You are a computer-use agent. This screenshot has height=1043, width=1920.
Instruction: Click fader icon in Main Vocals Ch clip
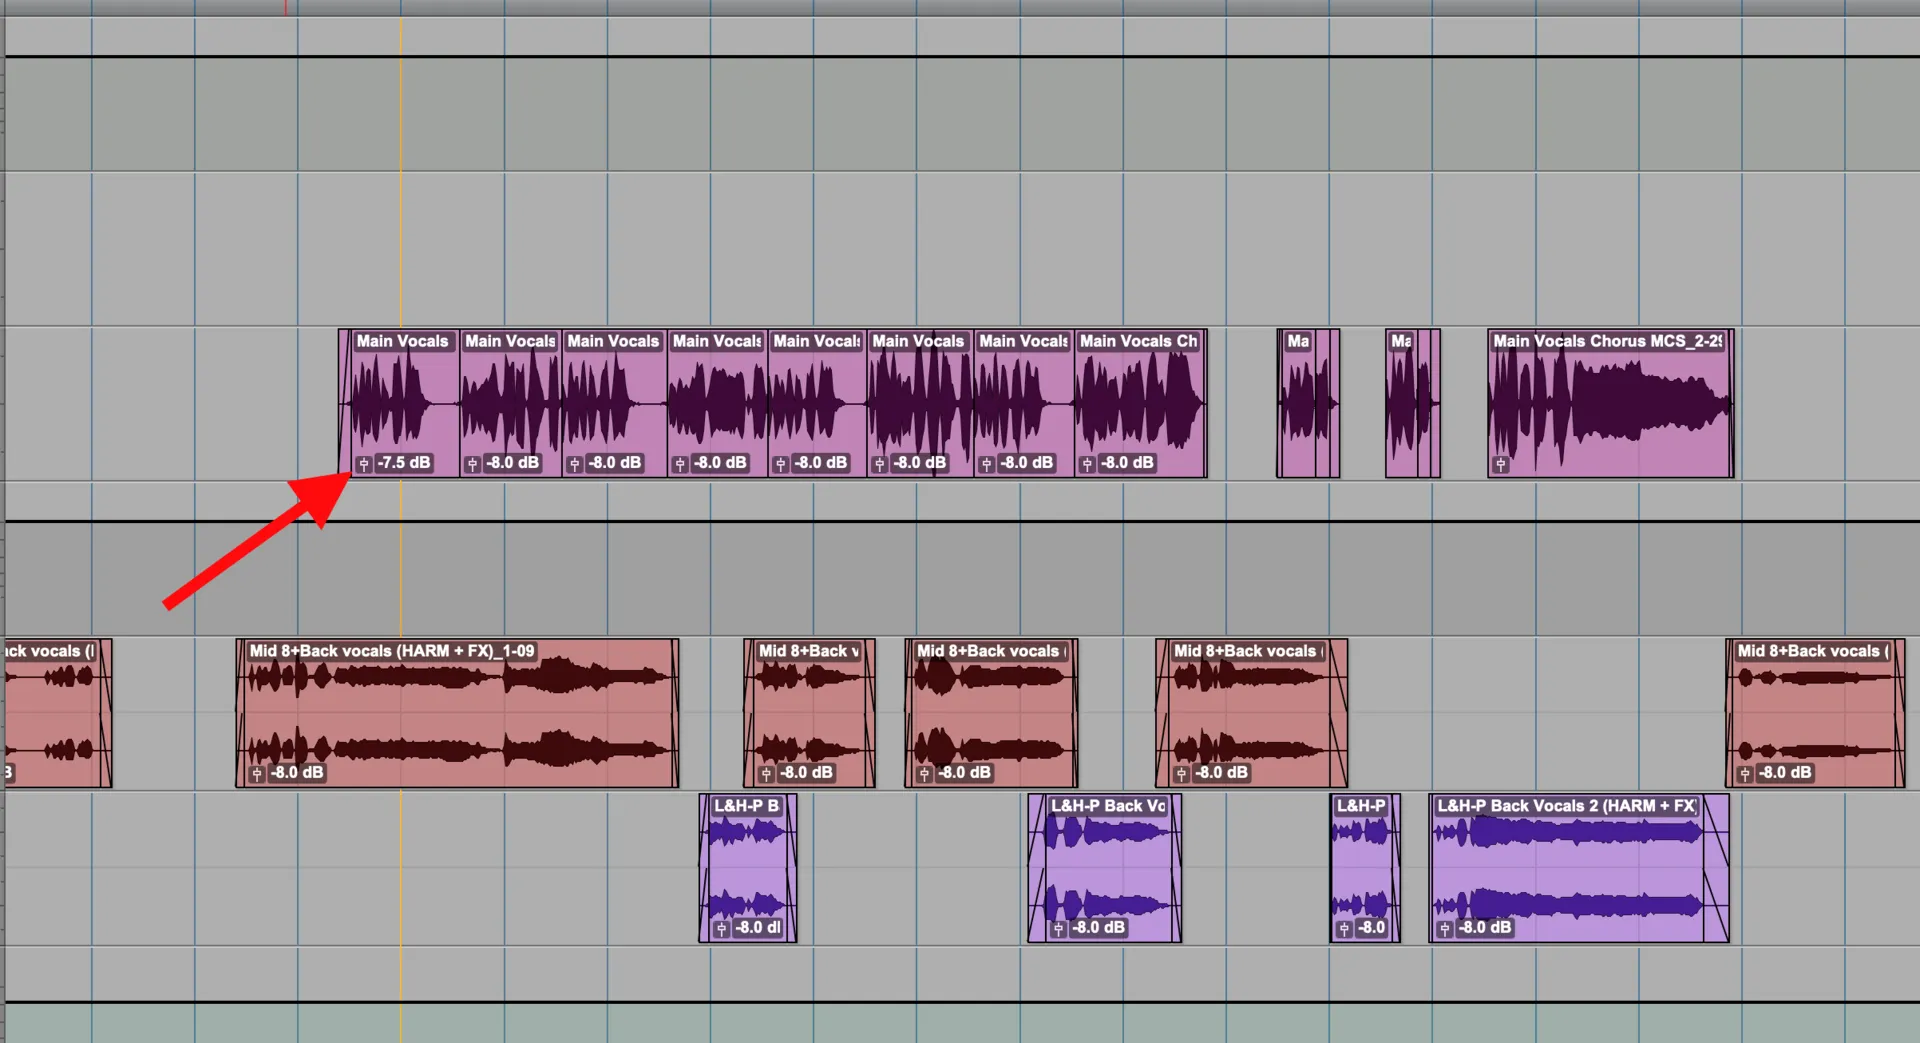(1087, 464)
